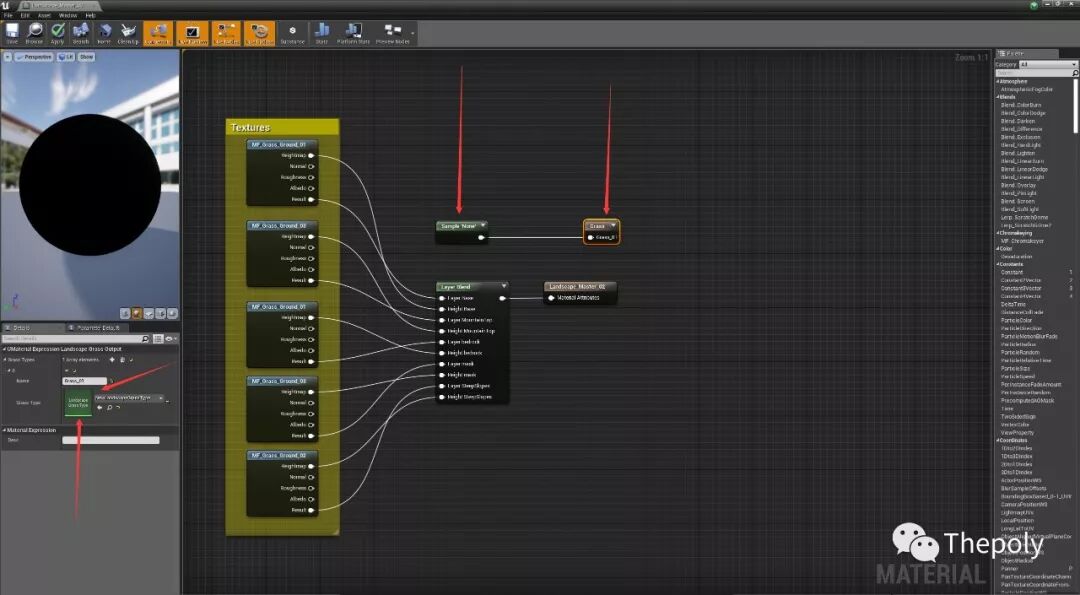Click the Desc input field
The image size is (1080, 595).
(111, 440)
